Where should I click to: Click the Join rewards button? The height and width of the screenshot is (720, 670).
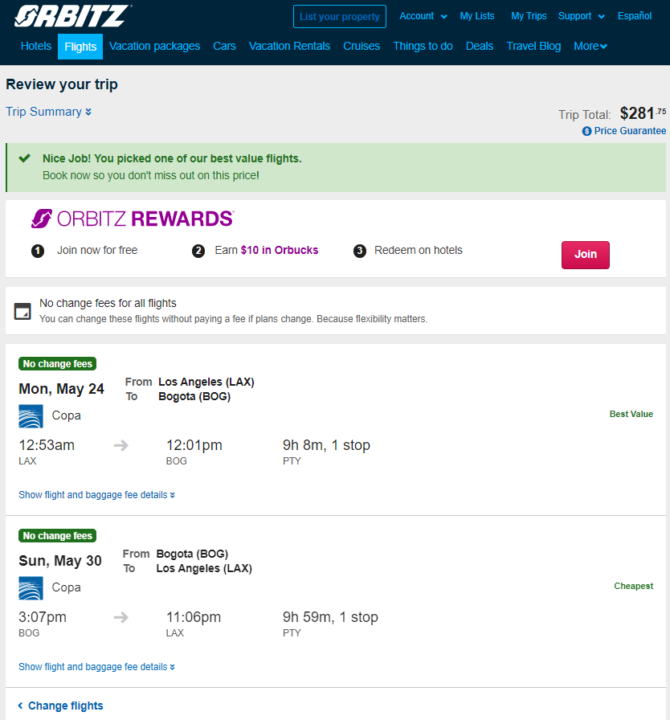click(x=585, y=254)
